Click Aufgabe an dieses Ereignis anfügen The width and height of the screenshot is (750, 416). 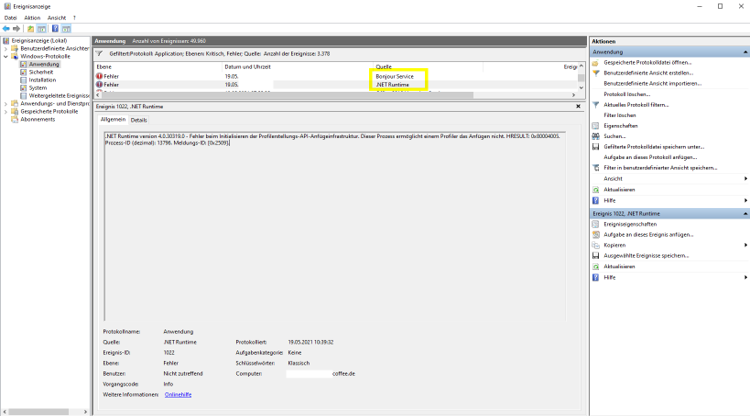648,235
